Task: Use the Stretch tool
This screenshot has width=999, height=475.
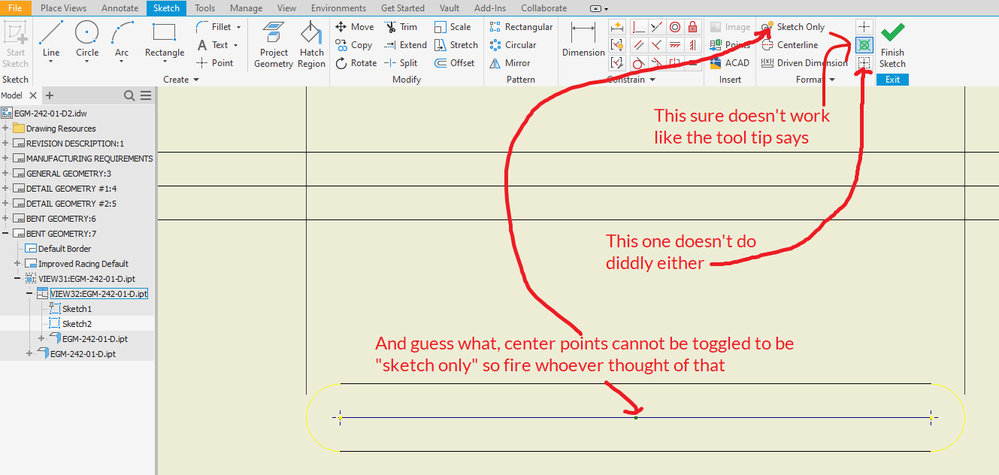Action: (456, 45)
